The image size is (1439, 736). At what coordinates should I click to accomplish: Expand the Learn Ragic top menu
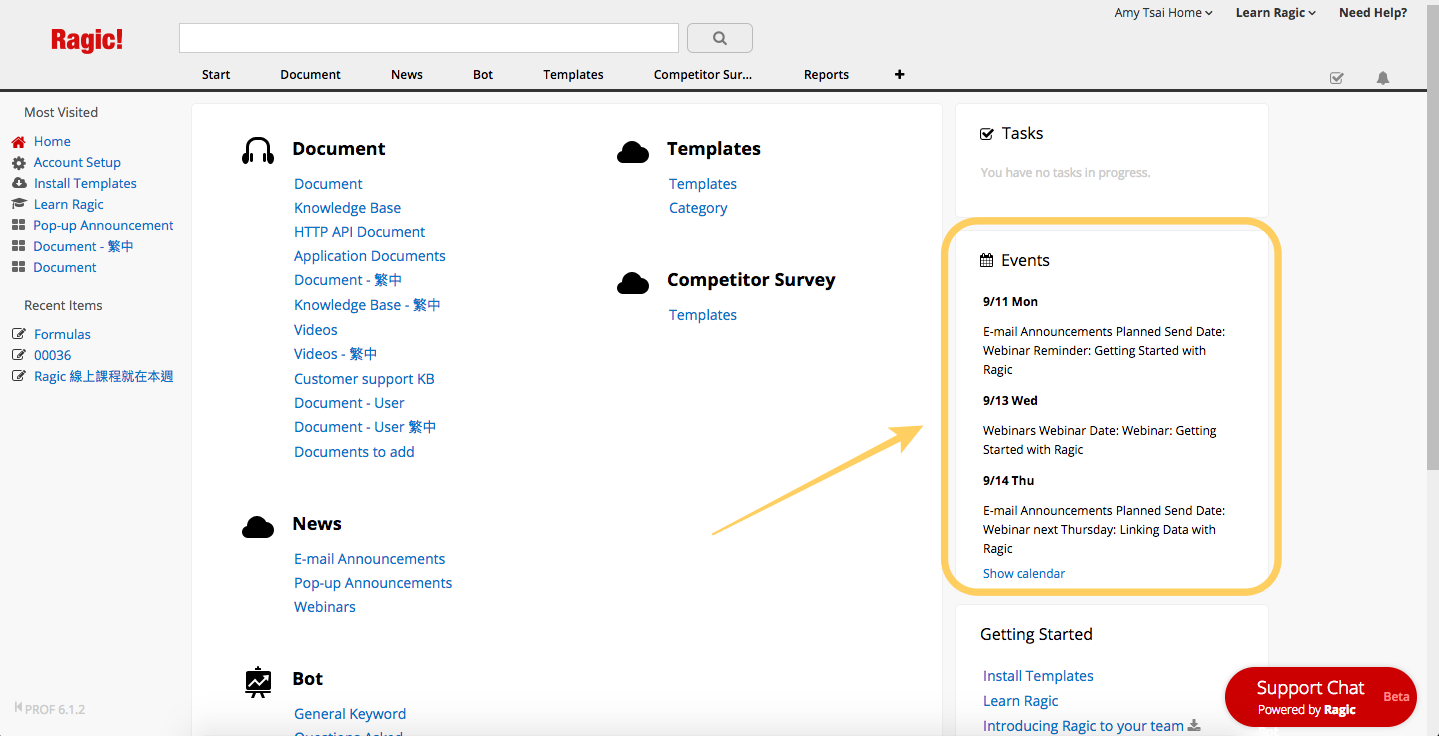point(1275,13)
